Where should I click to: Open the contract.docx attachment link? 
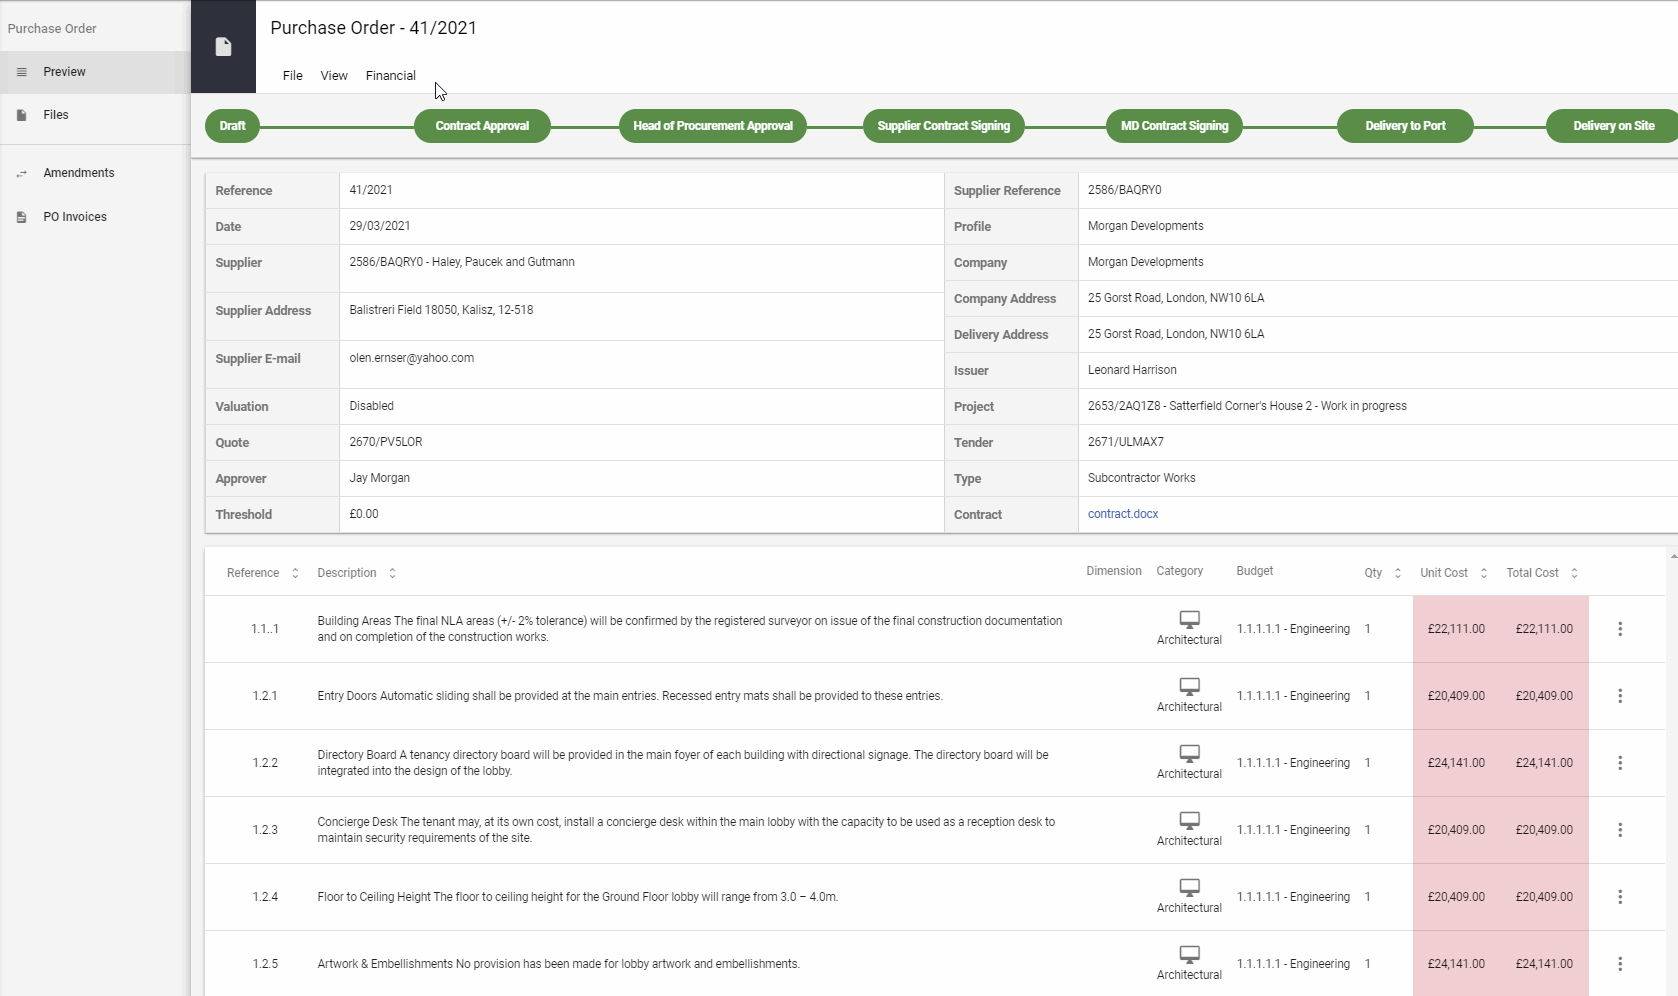[x=1122, y=513]
